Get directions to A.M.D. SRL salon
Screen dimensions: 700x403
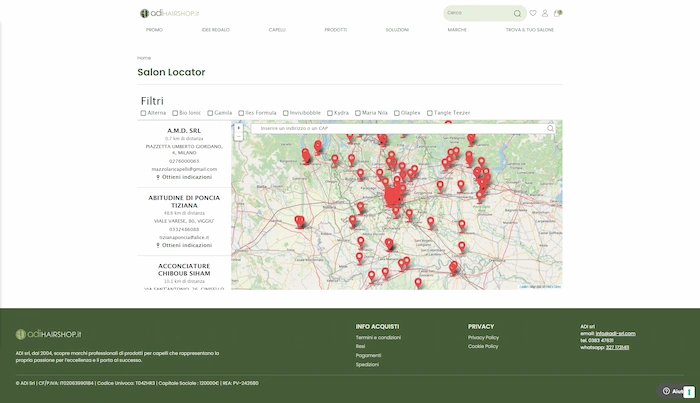coord(184,177)
